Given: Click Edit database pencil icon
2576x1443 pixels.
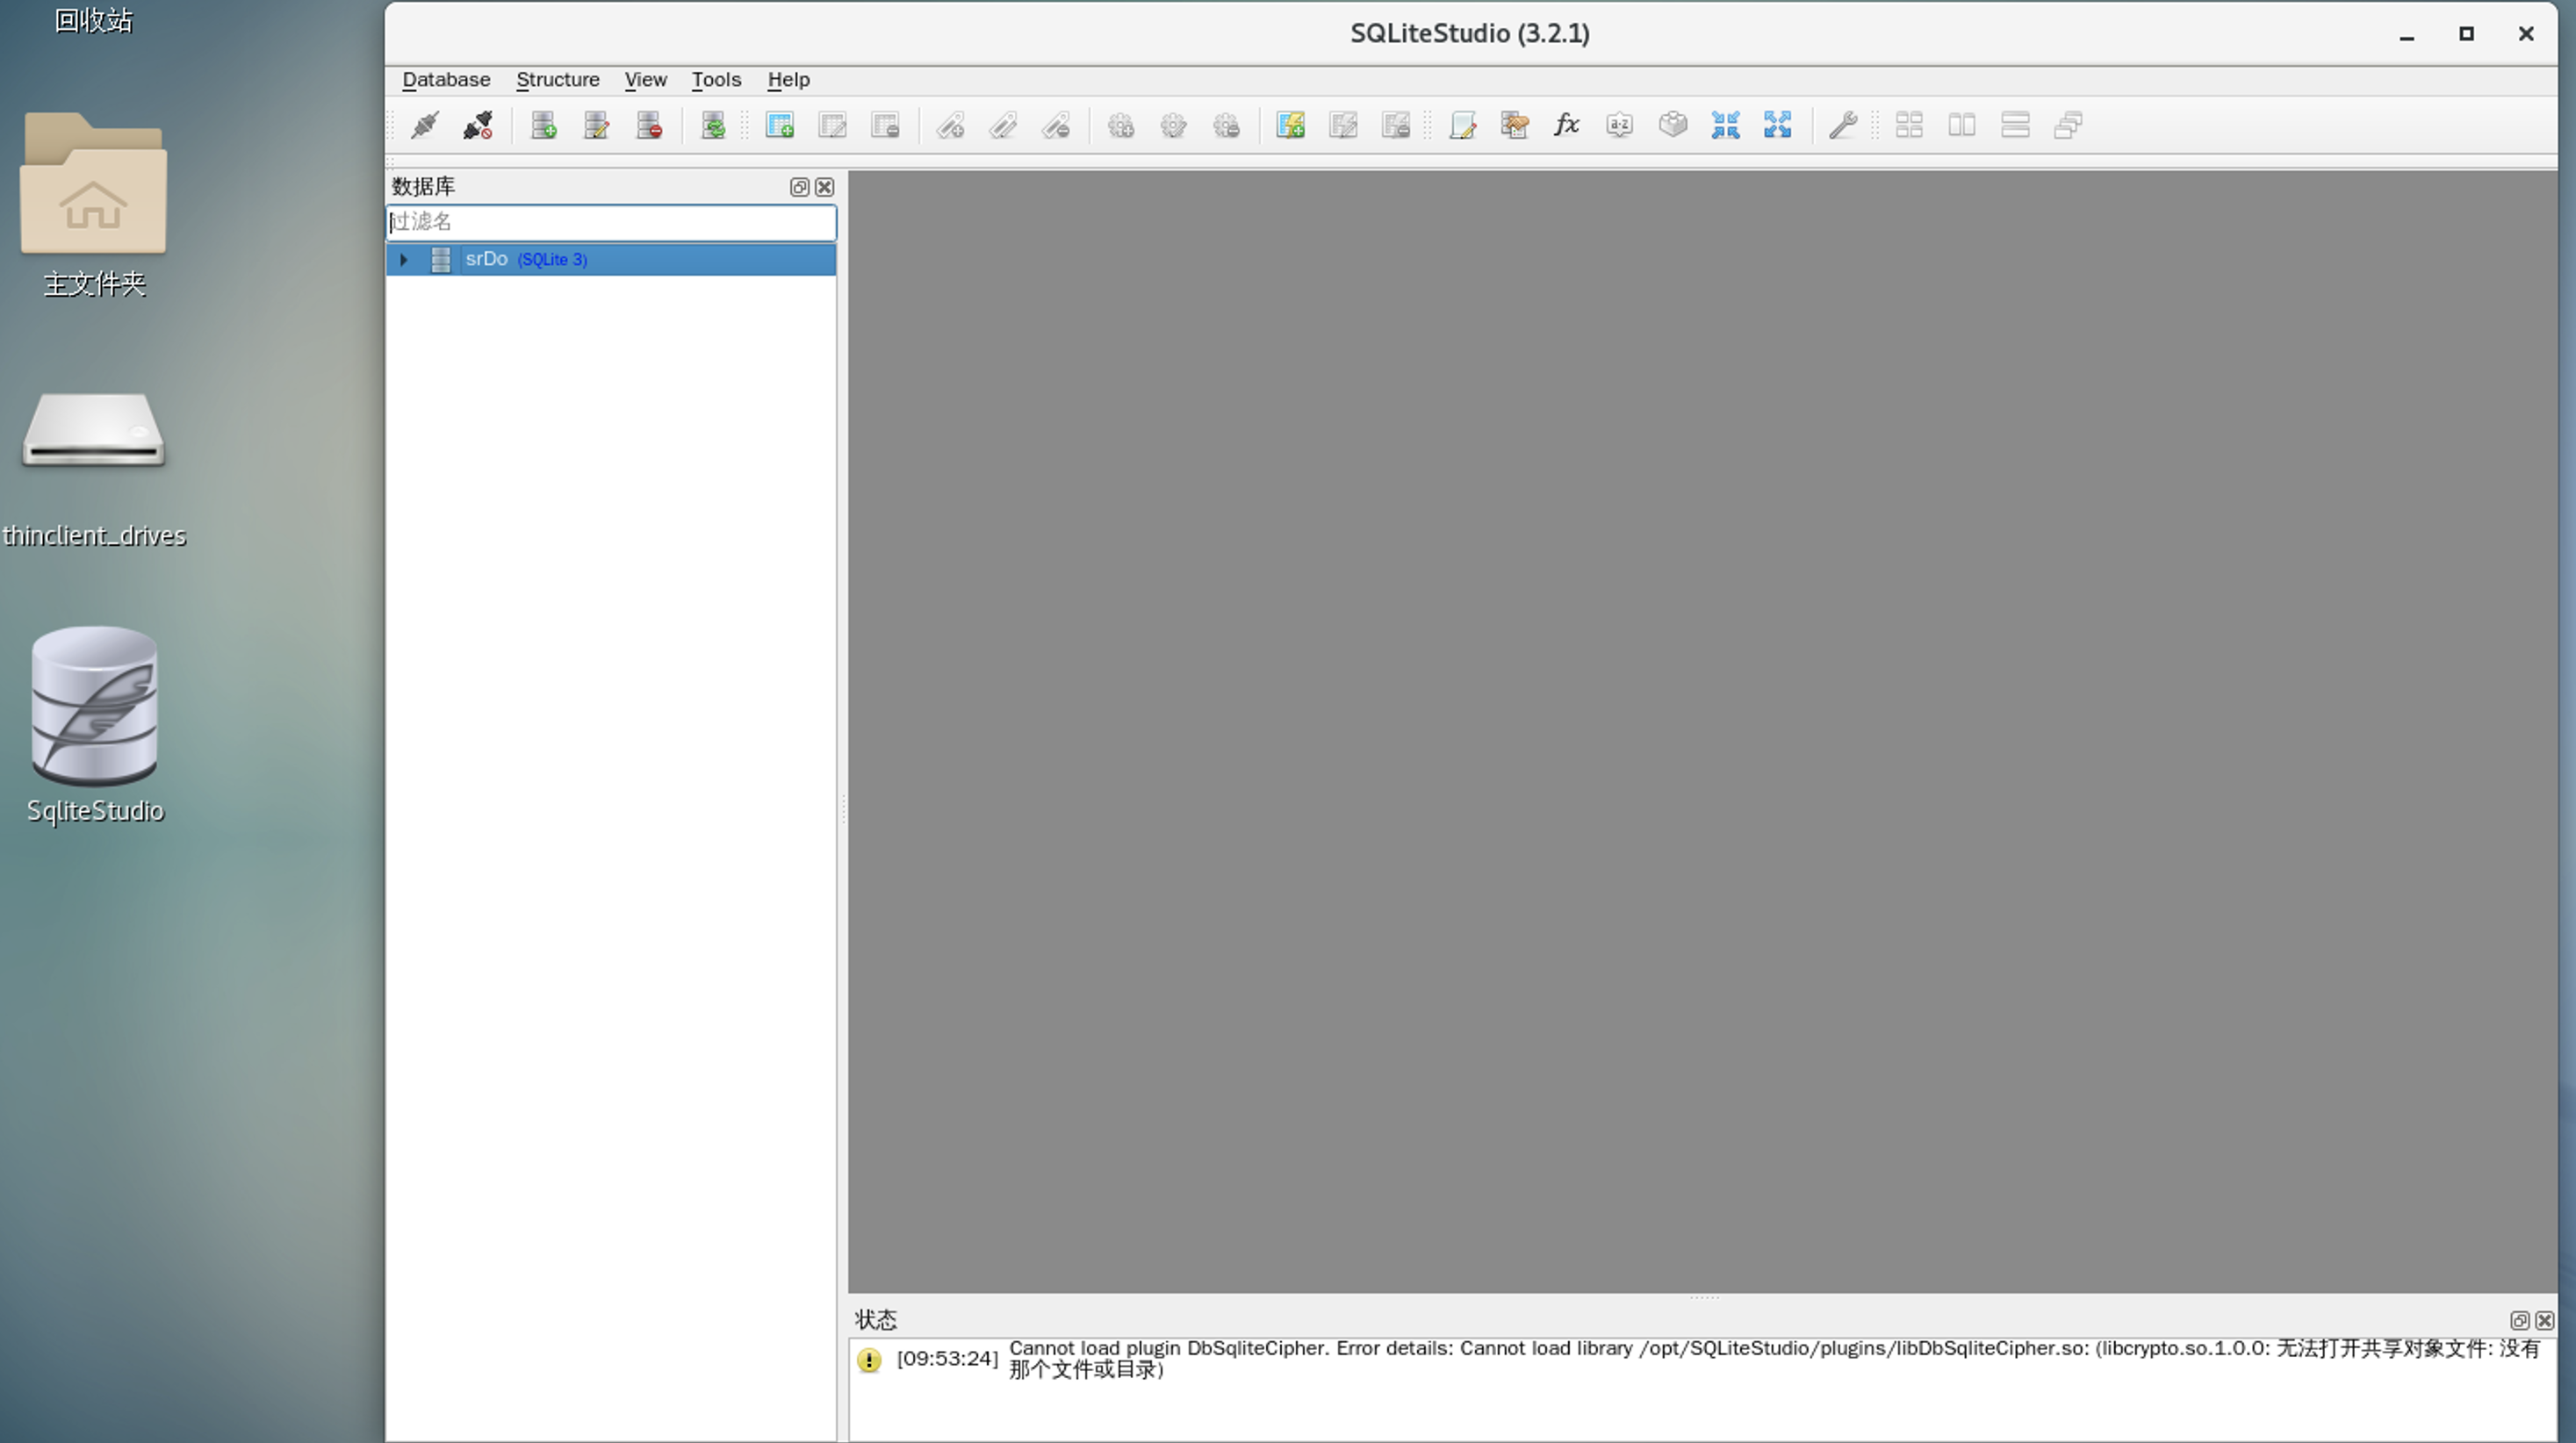Looking at the screenshot, I should pos(596,126).
